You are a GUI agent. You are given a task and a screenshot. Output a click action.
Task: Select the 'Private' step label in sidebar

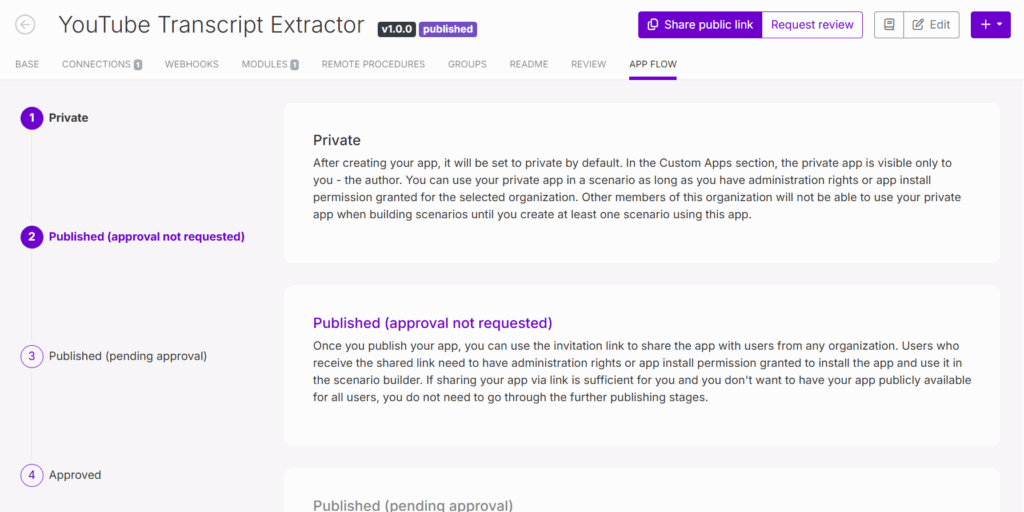click(x=69, y=118)
